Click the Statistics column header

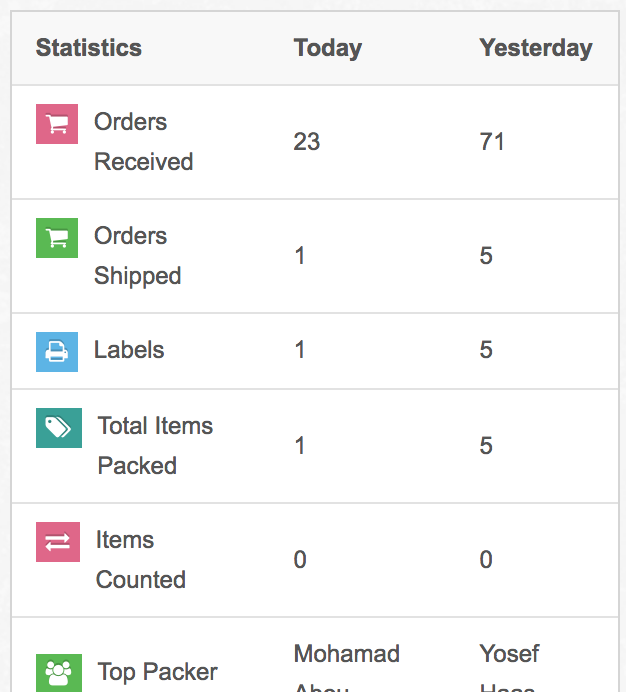pyautogui.click(x=89, y=48)
